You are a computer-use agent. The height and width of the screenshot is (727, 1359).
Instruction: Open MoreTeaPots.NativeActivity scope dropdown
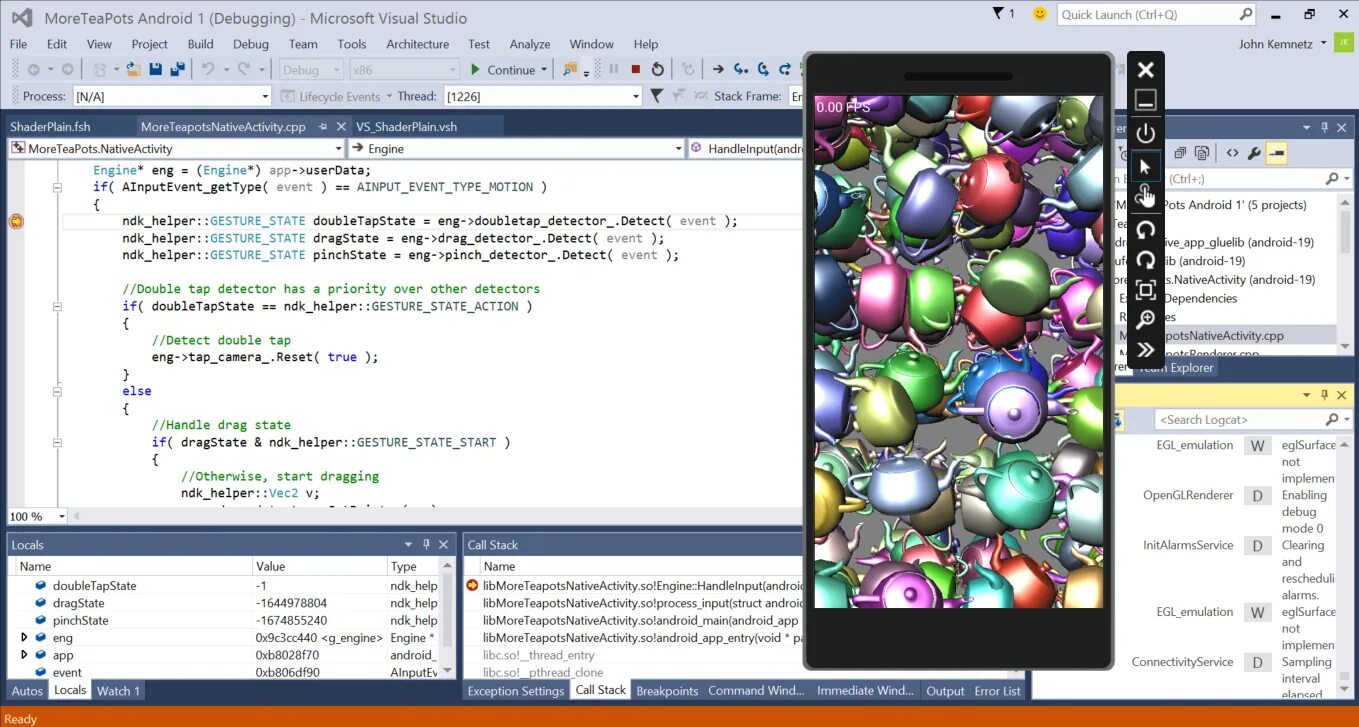point(339,148)
